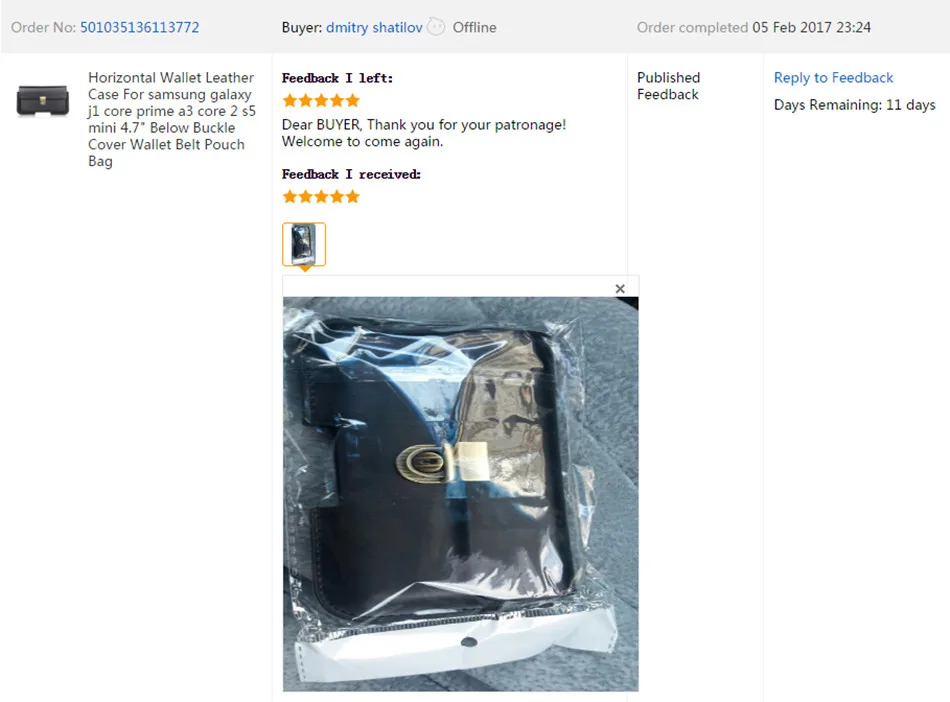
Task: Click last star under Feedback I received
Action: pyautogui.click(x=353, y=197)
